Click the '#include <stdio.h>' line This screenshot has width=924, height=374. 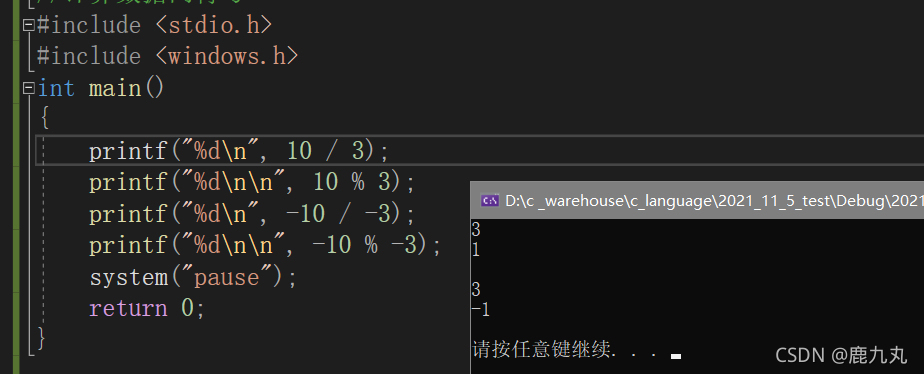(x=155, y=25)
